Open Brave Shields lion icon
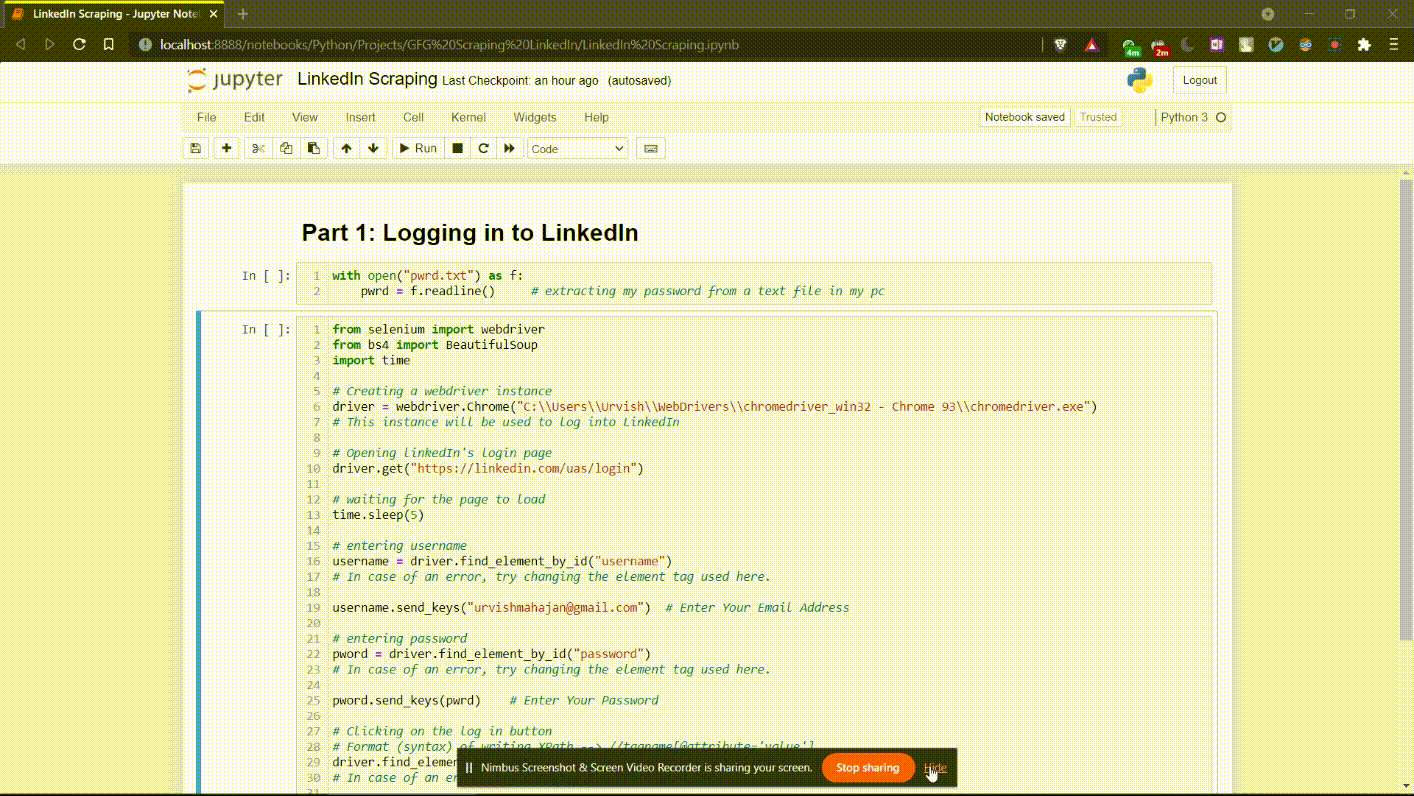This screenshot has width=1414, height=796. [x=1061, y=44]
